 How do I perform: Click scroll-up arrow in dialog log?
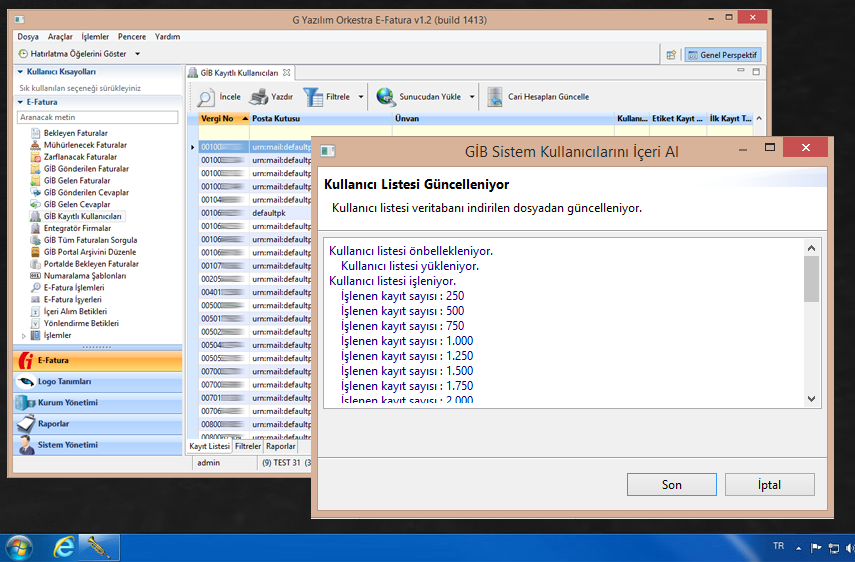pyautogui.click(x=811, y=249)
